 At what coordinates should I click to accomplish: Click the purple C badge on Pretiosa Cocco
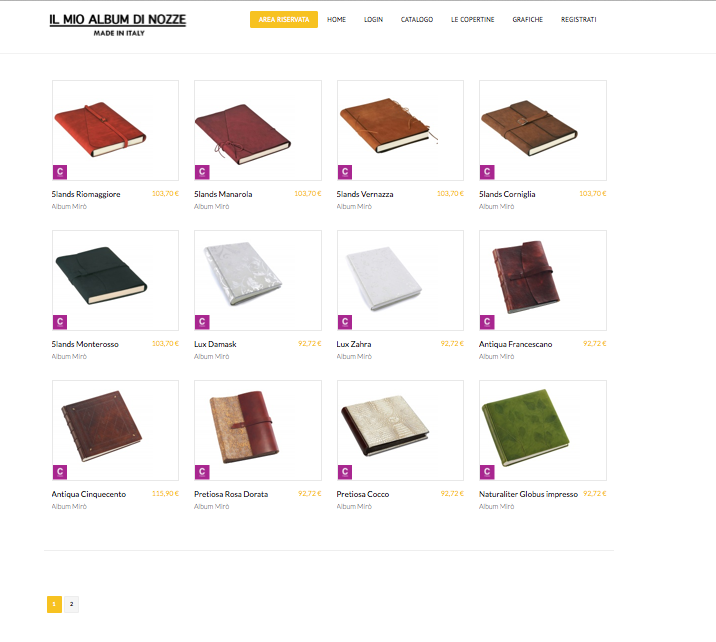click(x=345, y=472)
